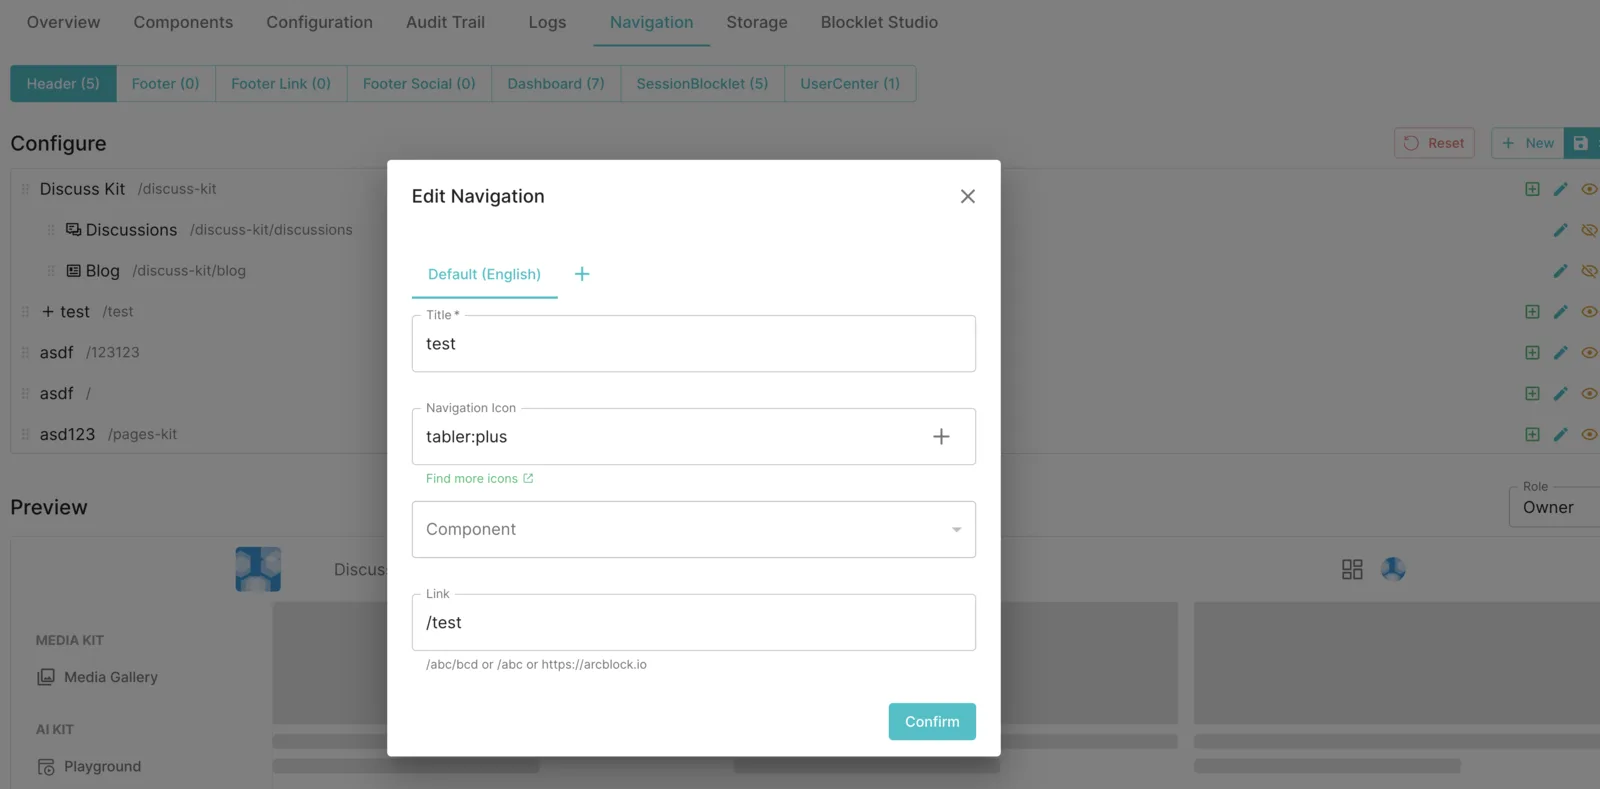Click the Title input field
The width and height of the screenshot is (1600, 789).
pos(694,344)
